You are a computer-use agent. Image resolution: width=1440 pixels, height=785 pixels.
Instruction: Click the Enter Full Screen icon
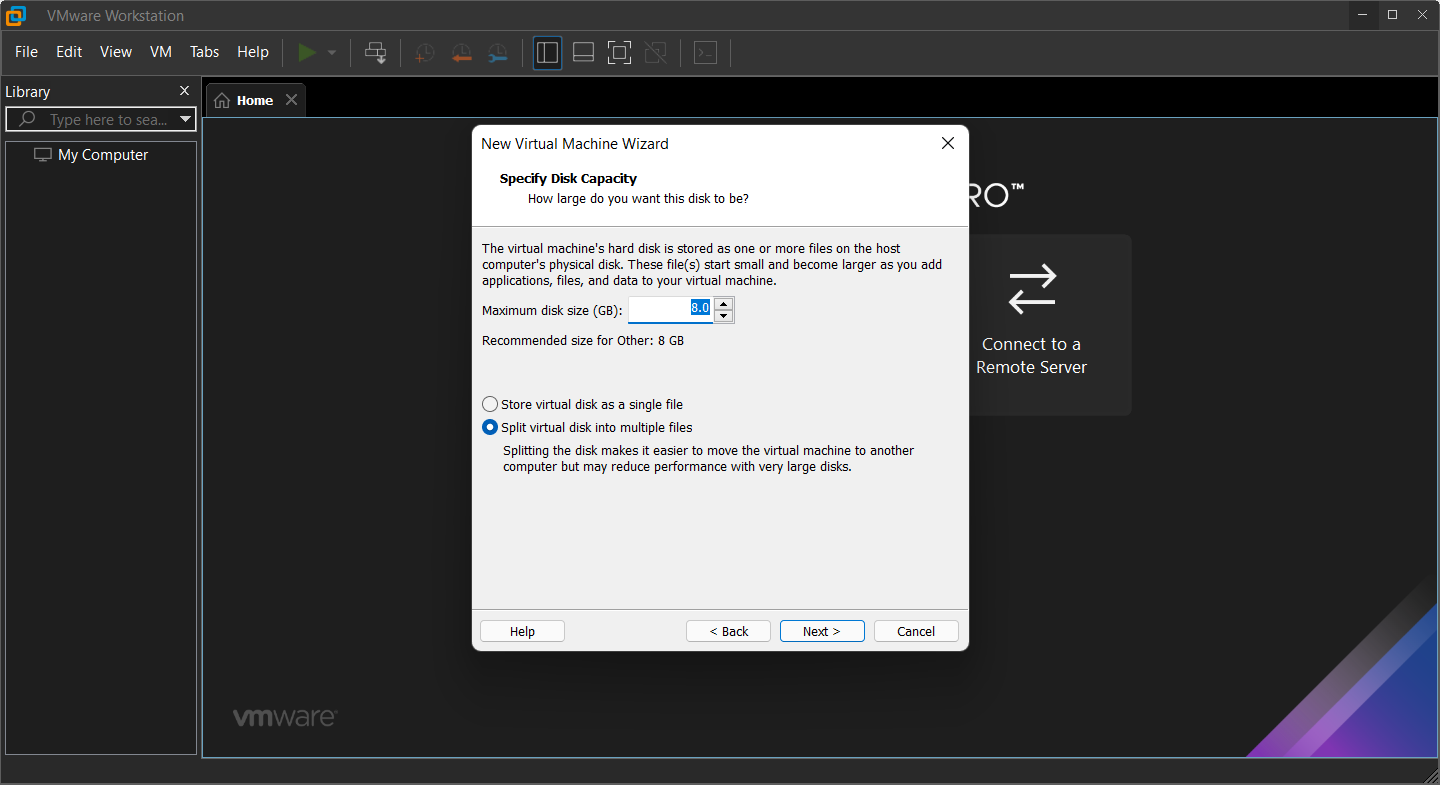coord(619,52)
